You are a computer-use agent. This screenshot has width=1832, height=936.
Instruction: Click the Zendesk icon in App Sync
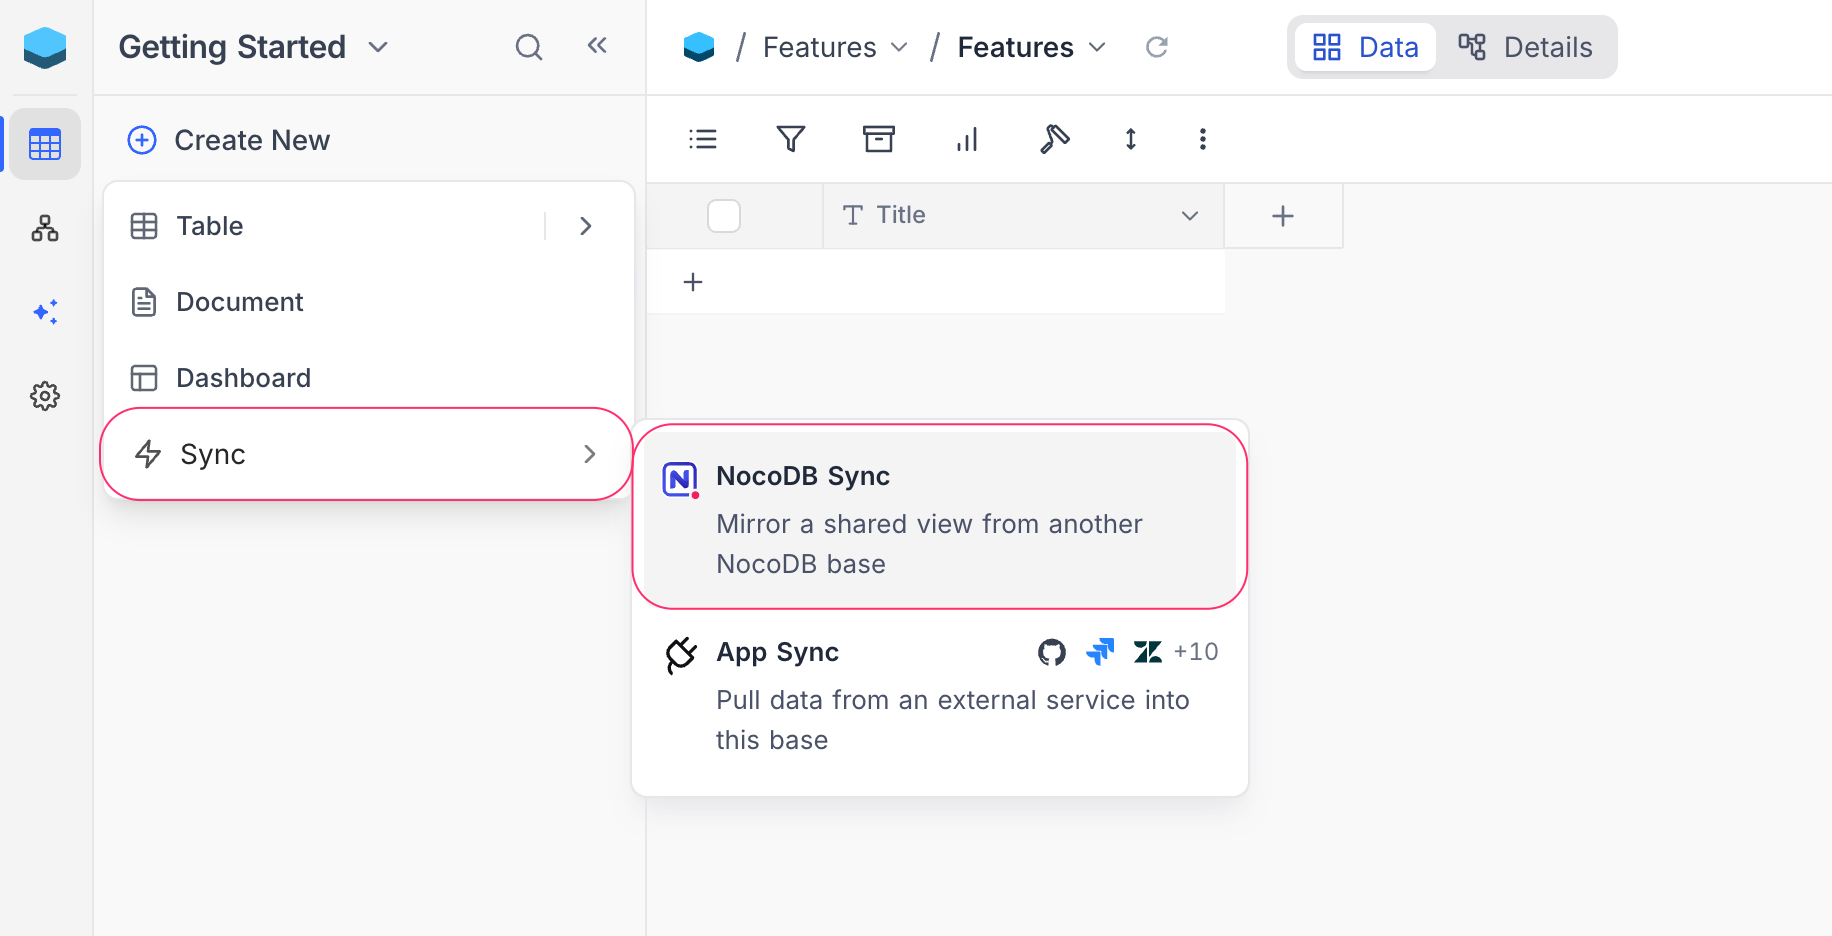click(x=1148, y=652)
